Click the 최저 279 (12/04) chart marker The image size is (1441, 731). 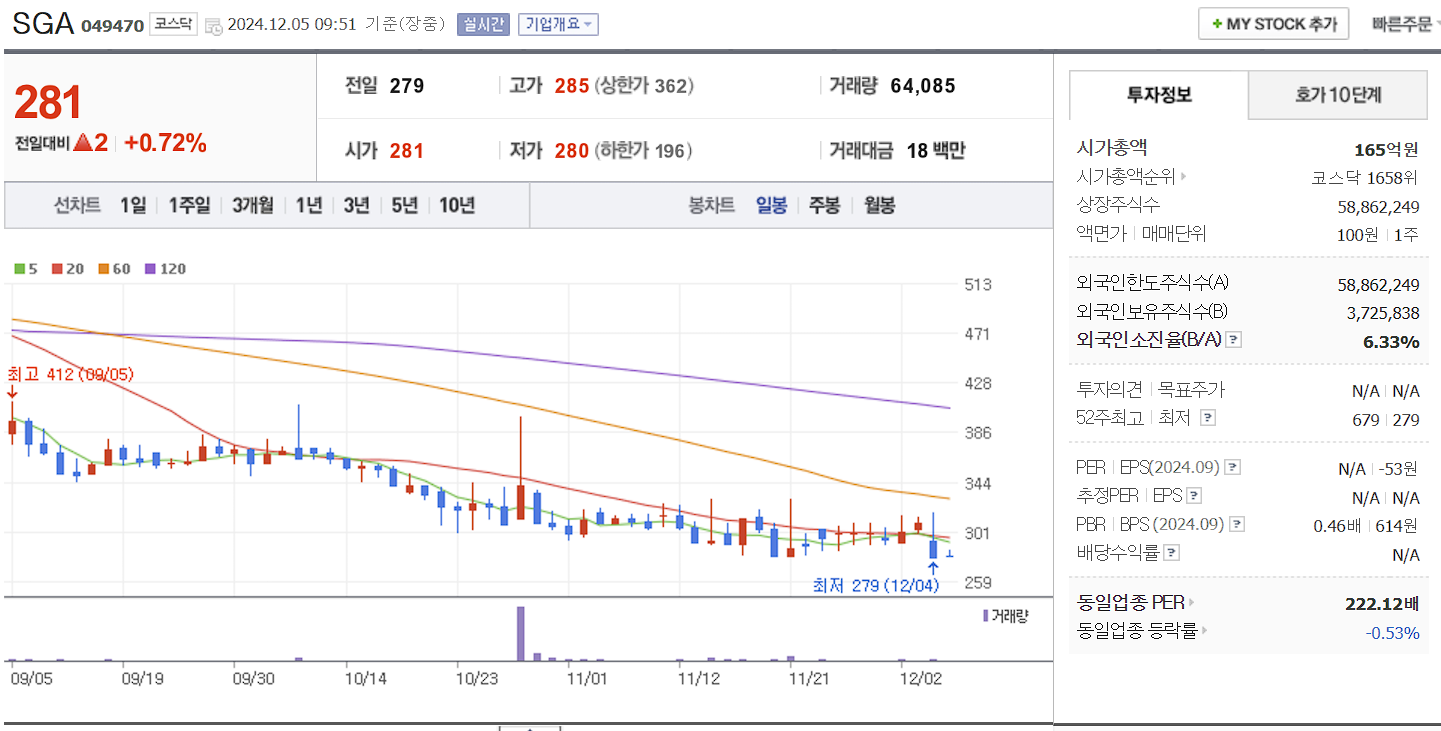tap(877, 586)
